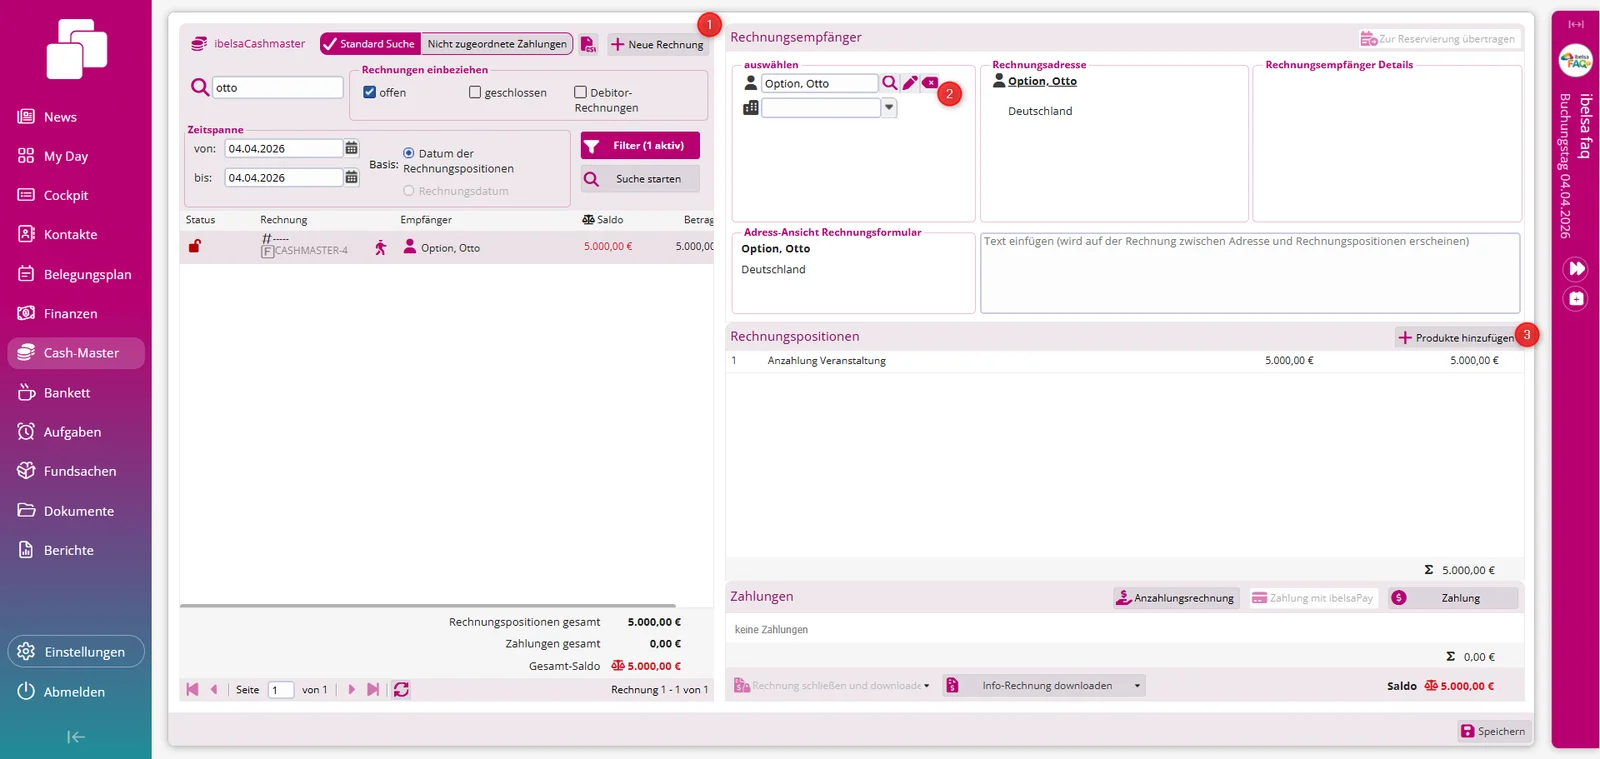
Task: Edit recipient with the pencil icon
Action: pyautogui.click(x=910, y=83)
